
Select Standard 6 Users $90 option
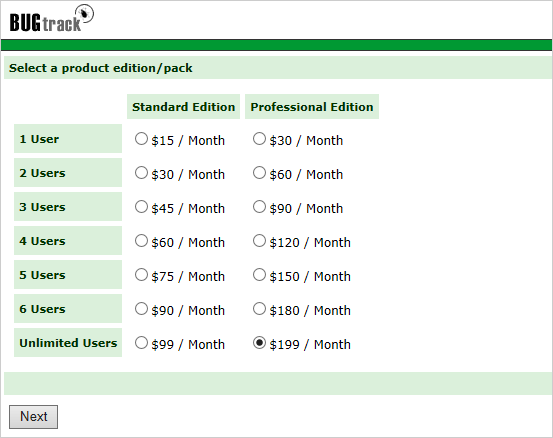141,309
